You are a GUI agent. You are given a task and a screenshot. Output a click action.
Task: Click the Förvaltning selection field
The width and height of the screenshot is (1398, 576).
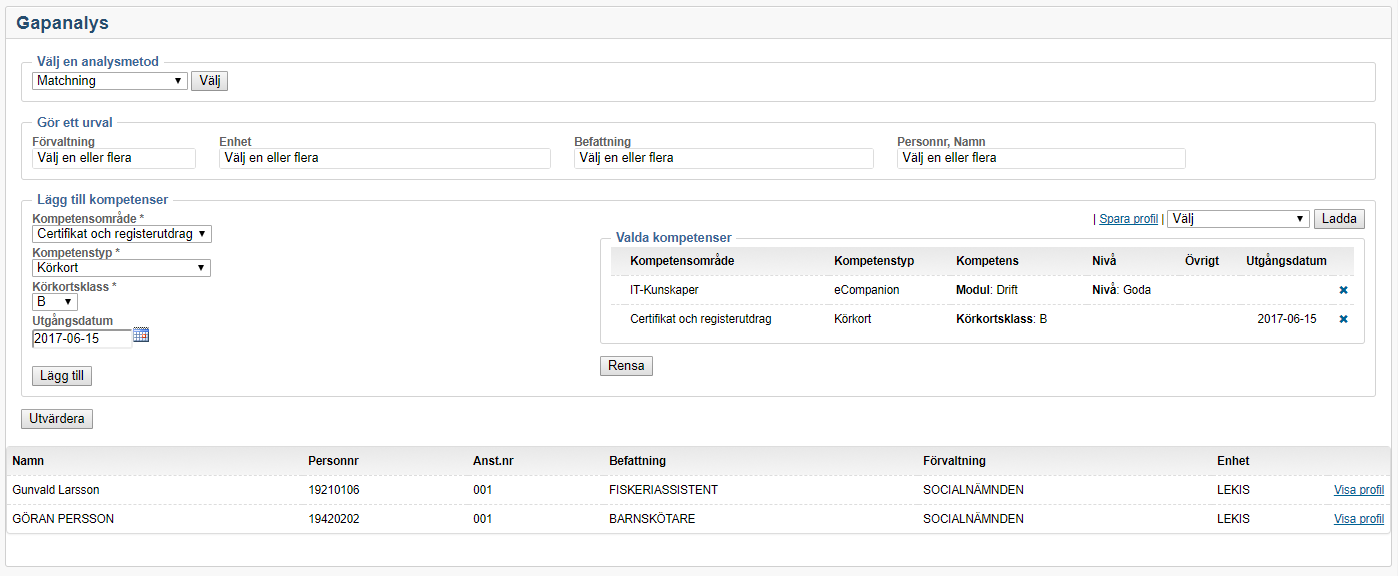coord(114,158)
